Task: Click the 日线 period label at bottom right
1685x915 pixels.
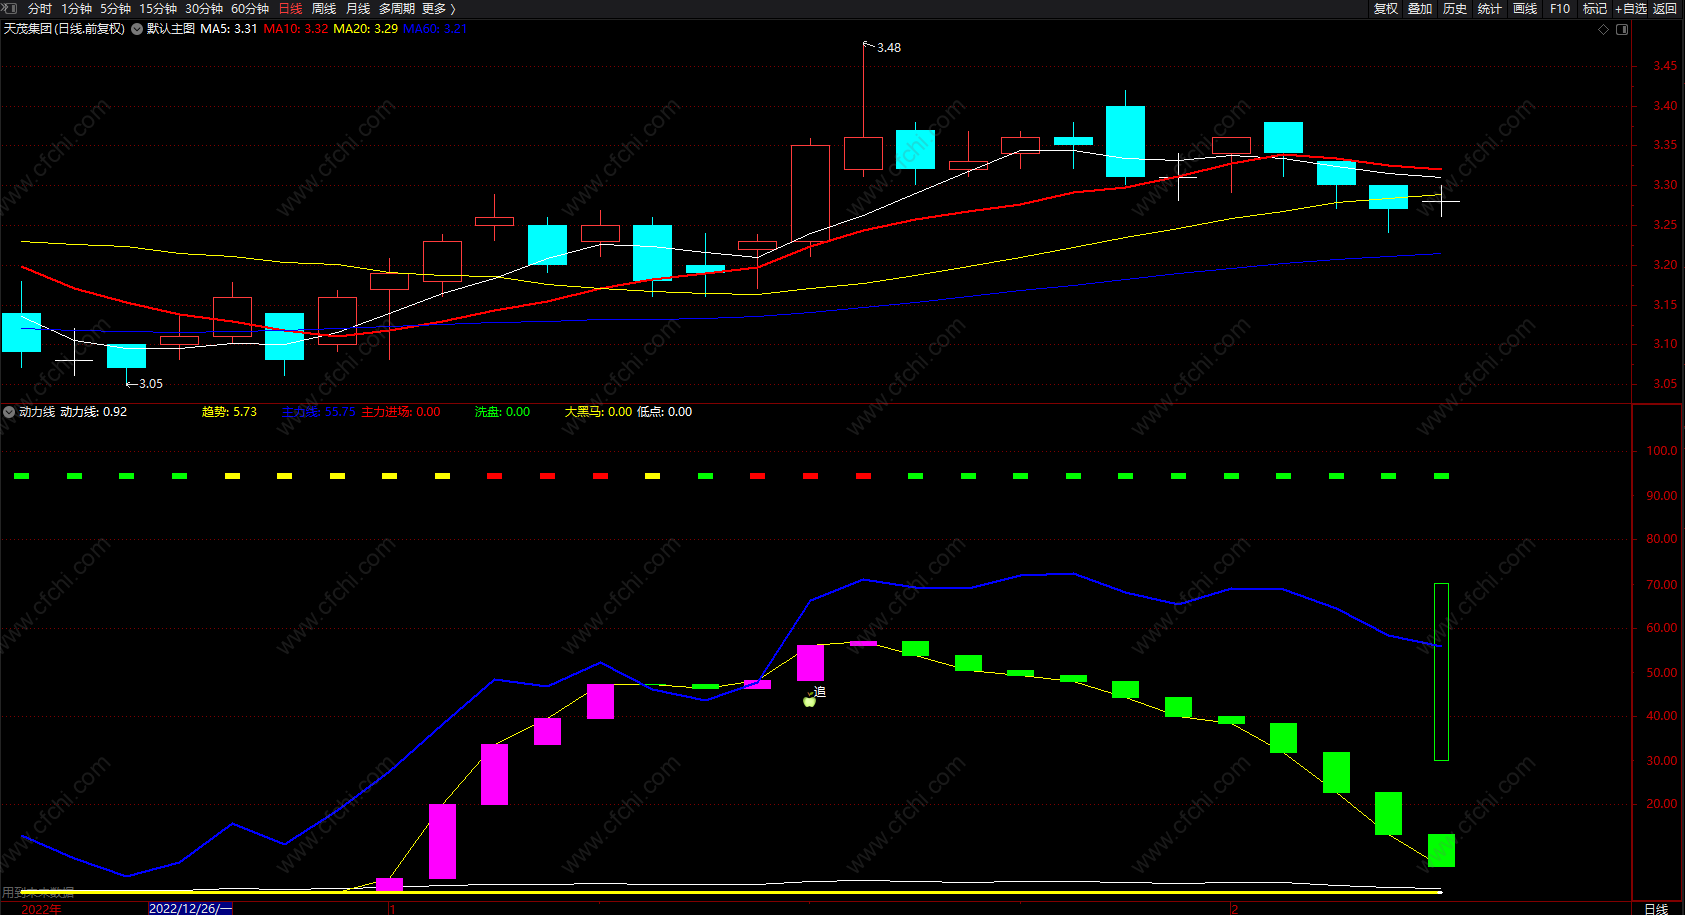Action: (1656, 908)
